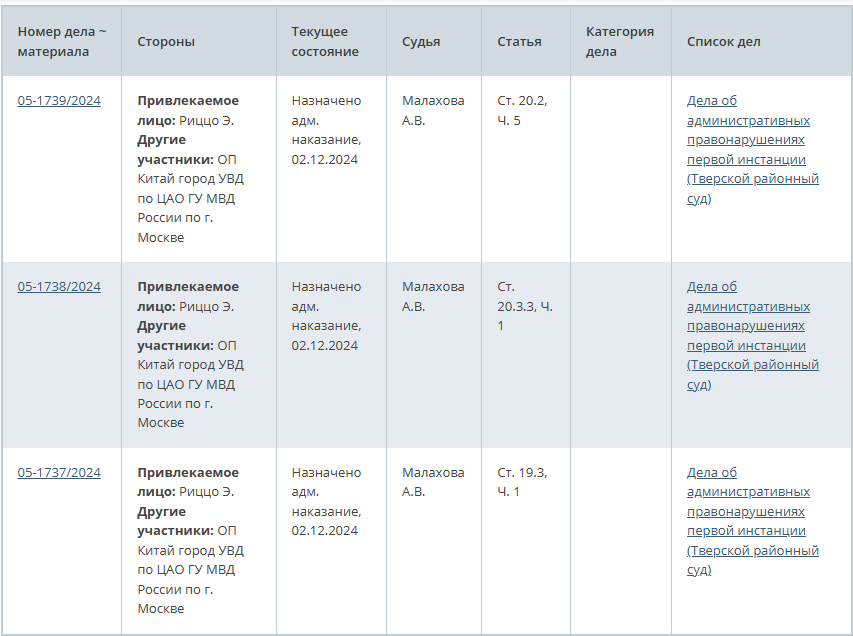
Task: Select the 'Ст. 20.3.3, Ч. 1' article cell
Action: click(x=524, y=306)
